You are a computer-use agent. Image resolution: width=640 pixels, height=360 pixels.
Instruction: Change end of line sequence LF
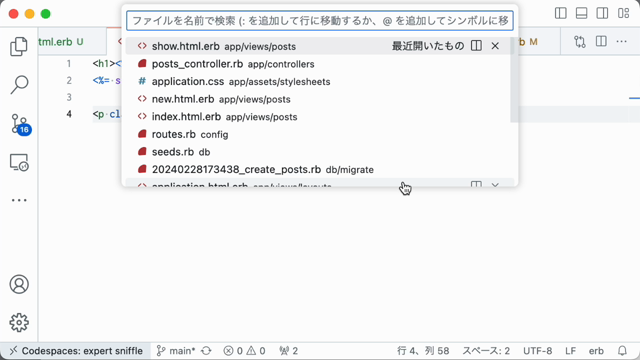pos(571,351)
